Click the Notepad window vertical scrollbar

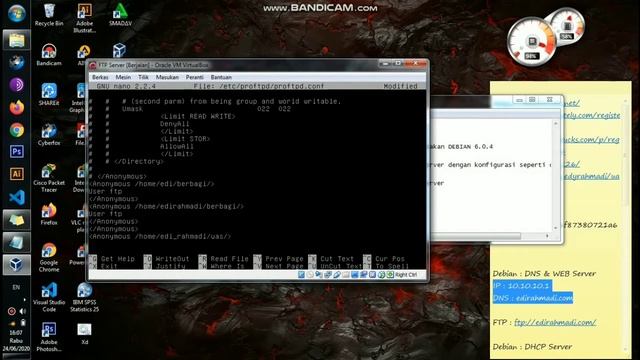pyautogui.click(x=556, y=176)
